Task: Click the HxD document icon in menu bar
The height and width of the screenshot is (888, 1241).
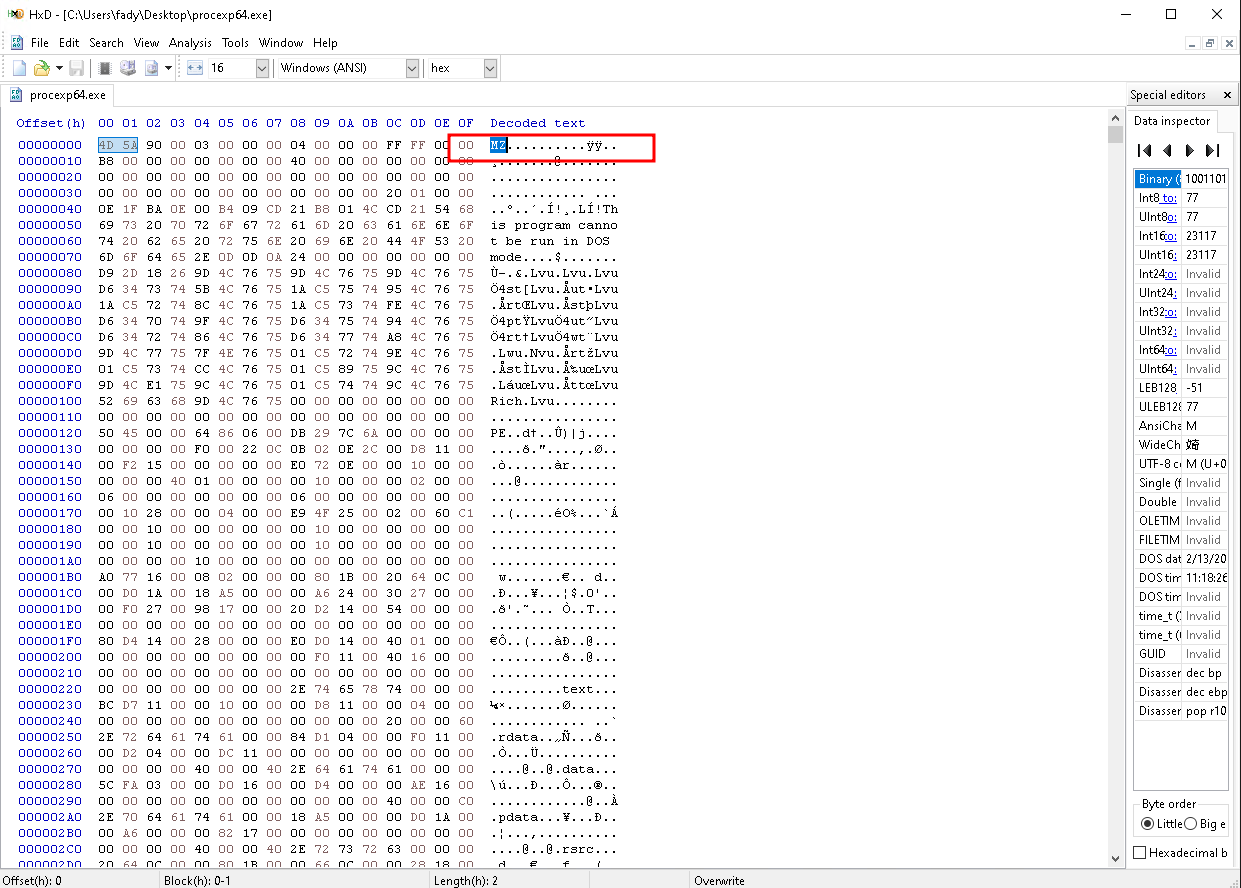Action: [x=17, y=43]
